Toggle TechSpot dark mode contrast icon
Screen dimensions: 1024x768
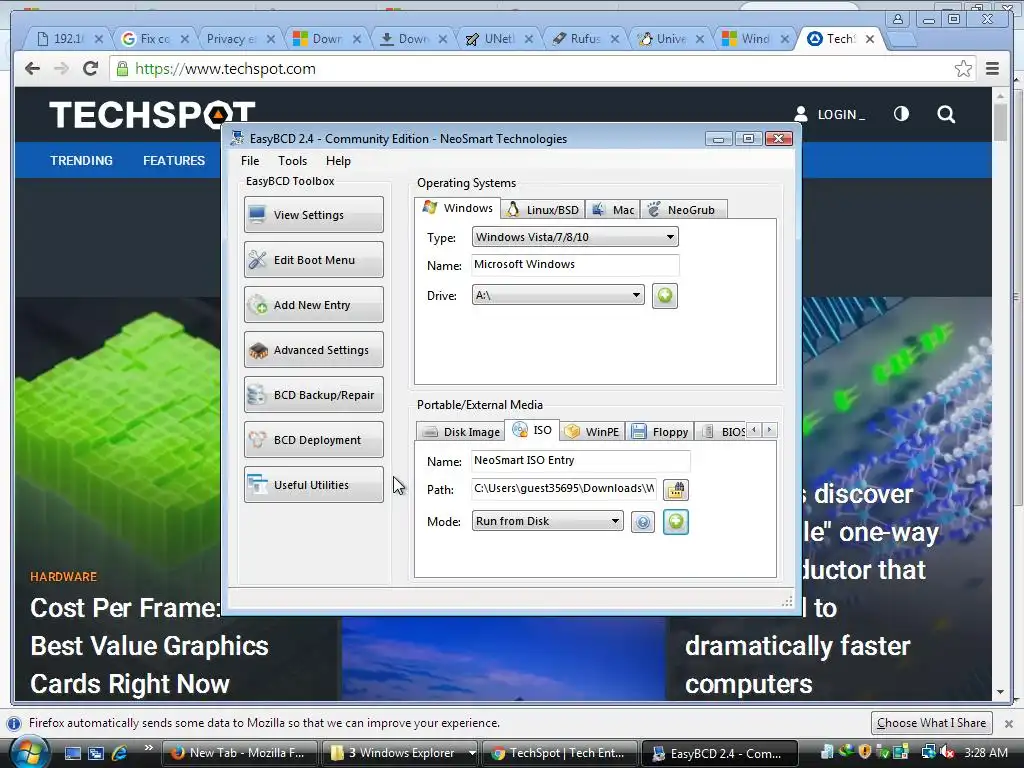coord(901,114)
